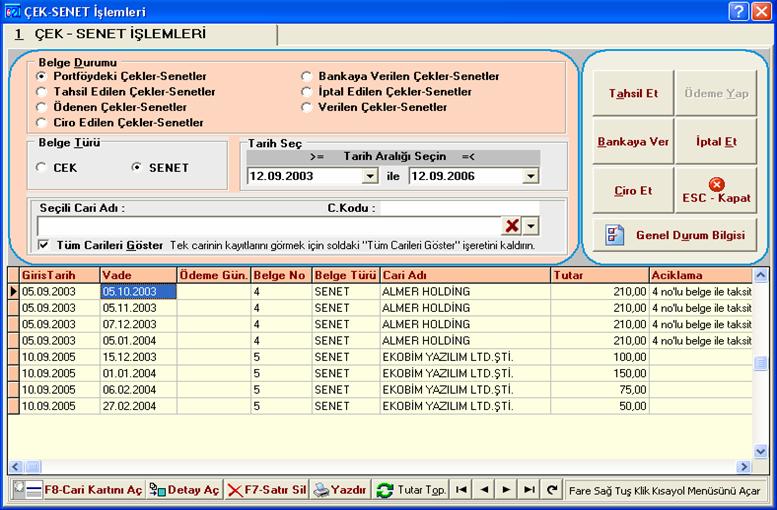Click the Ciro Et button
The image size is (777, 510).
pyautogui.click(x=633, y=190)
